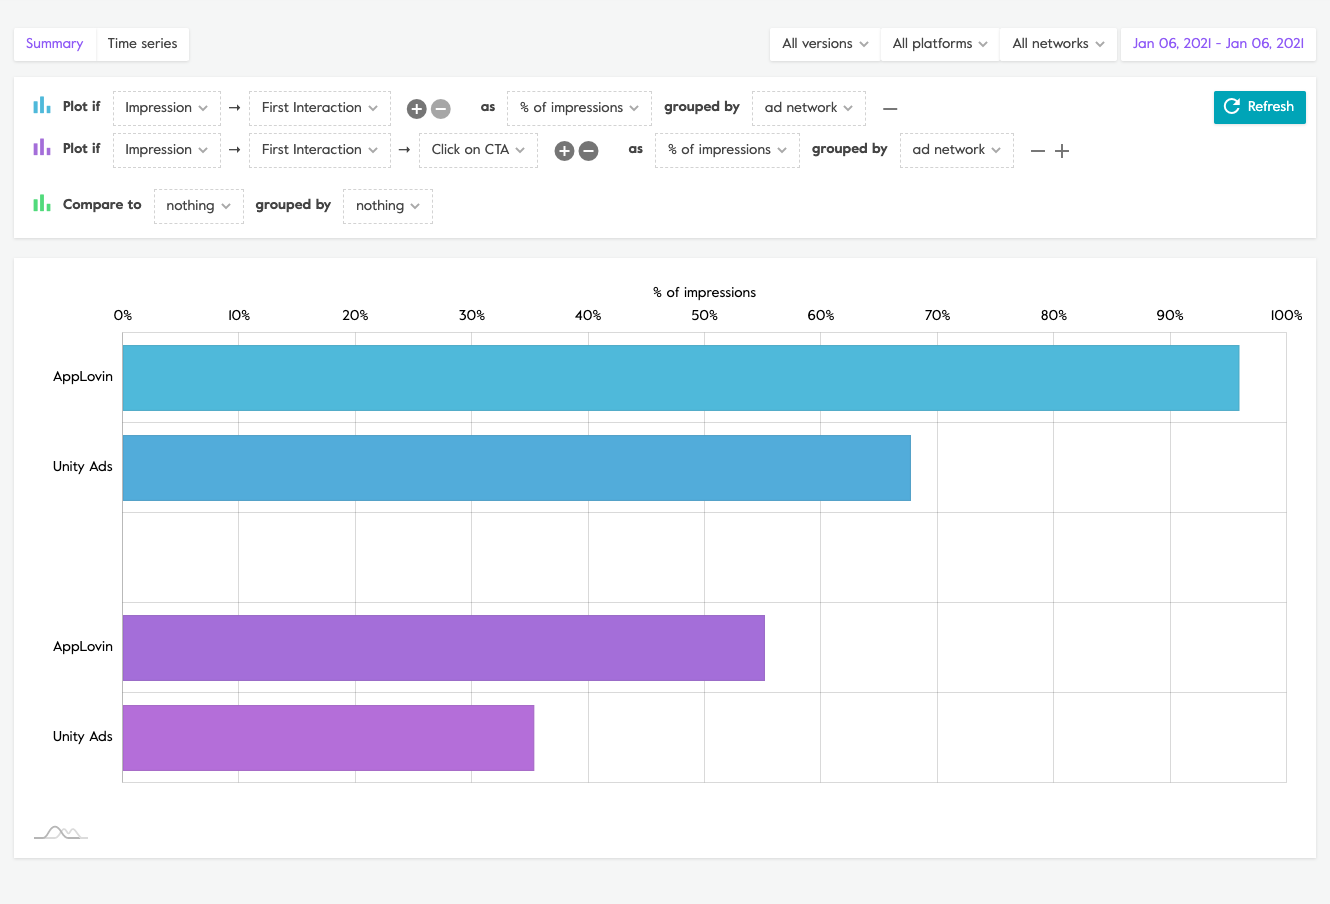This screenshot has height=904, width=1330.
Task: Click the purple Unity Ads bar in the chart
Action: [x=328, y=738]
